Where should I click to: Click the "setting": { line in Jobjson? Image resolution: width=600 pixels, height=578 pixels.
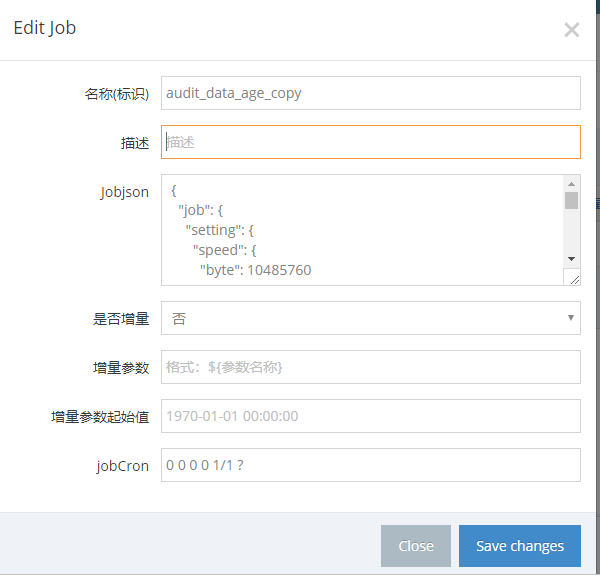[x=220, y=230]
